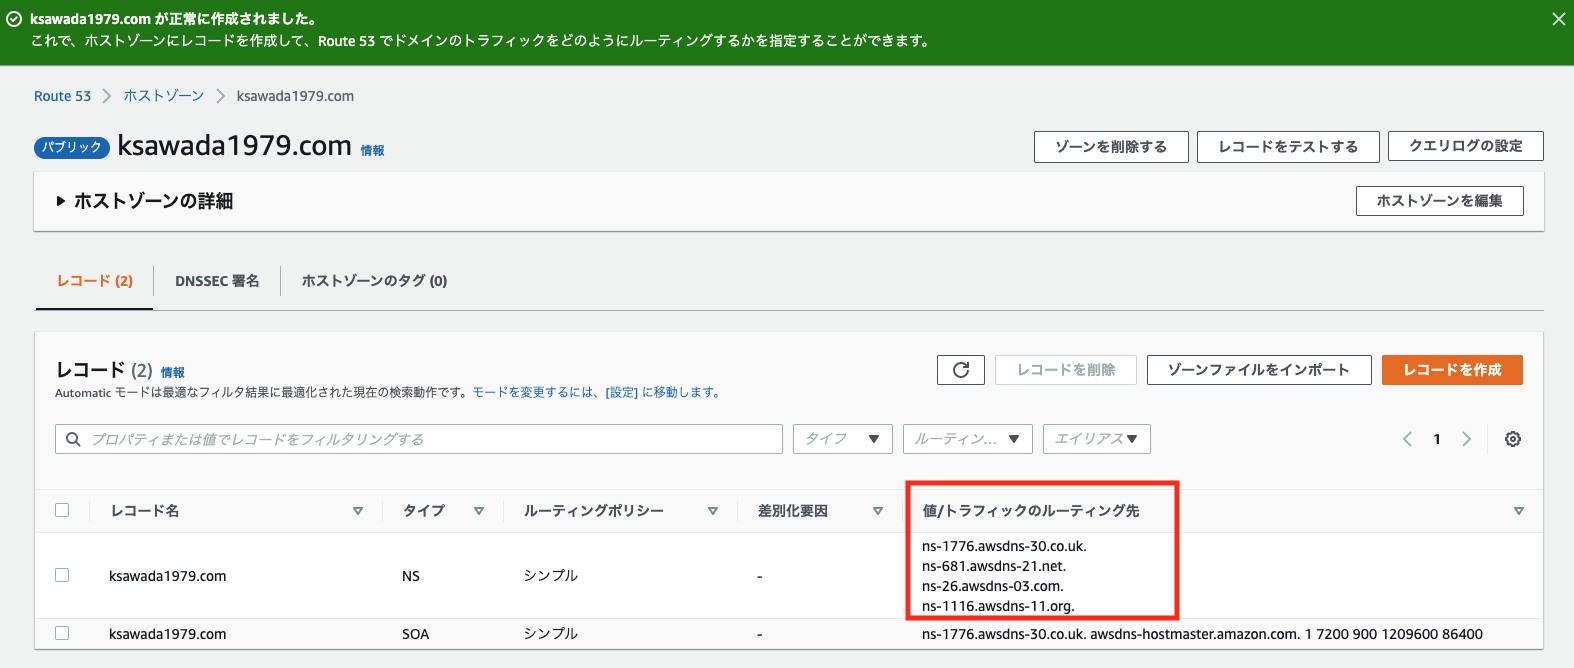Sort by ルーティングポリシー column arrow
The width and height of the screenshot is (1574, 668).
pyautogui.click(x=713, y=511)
